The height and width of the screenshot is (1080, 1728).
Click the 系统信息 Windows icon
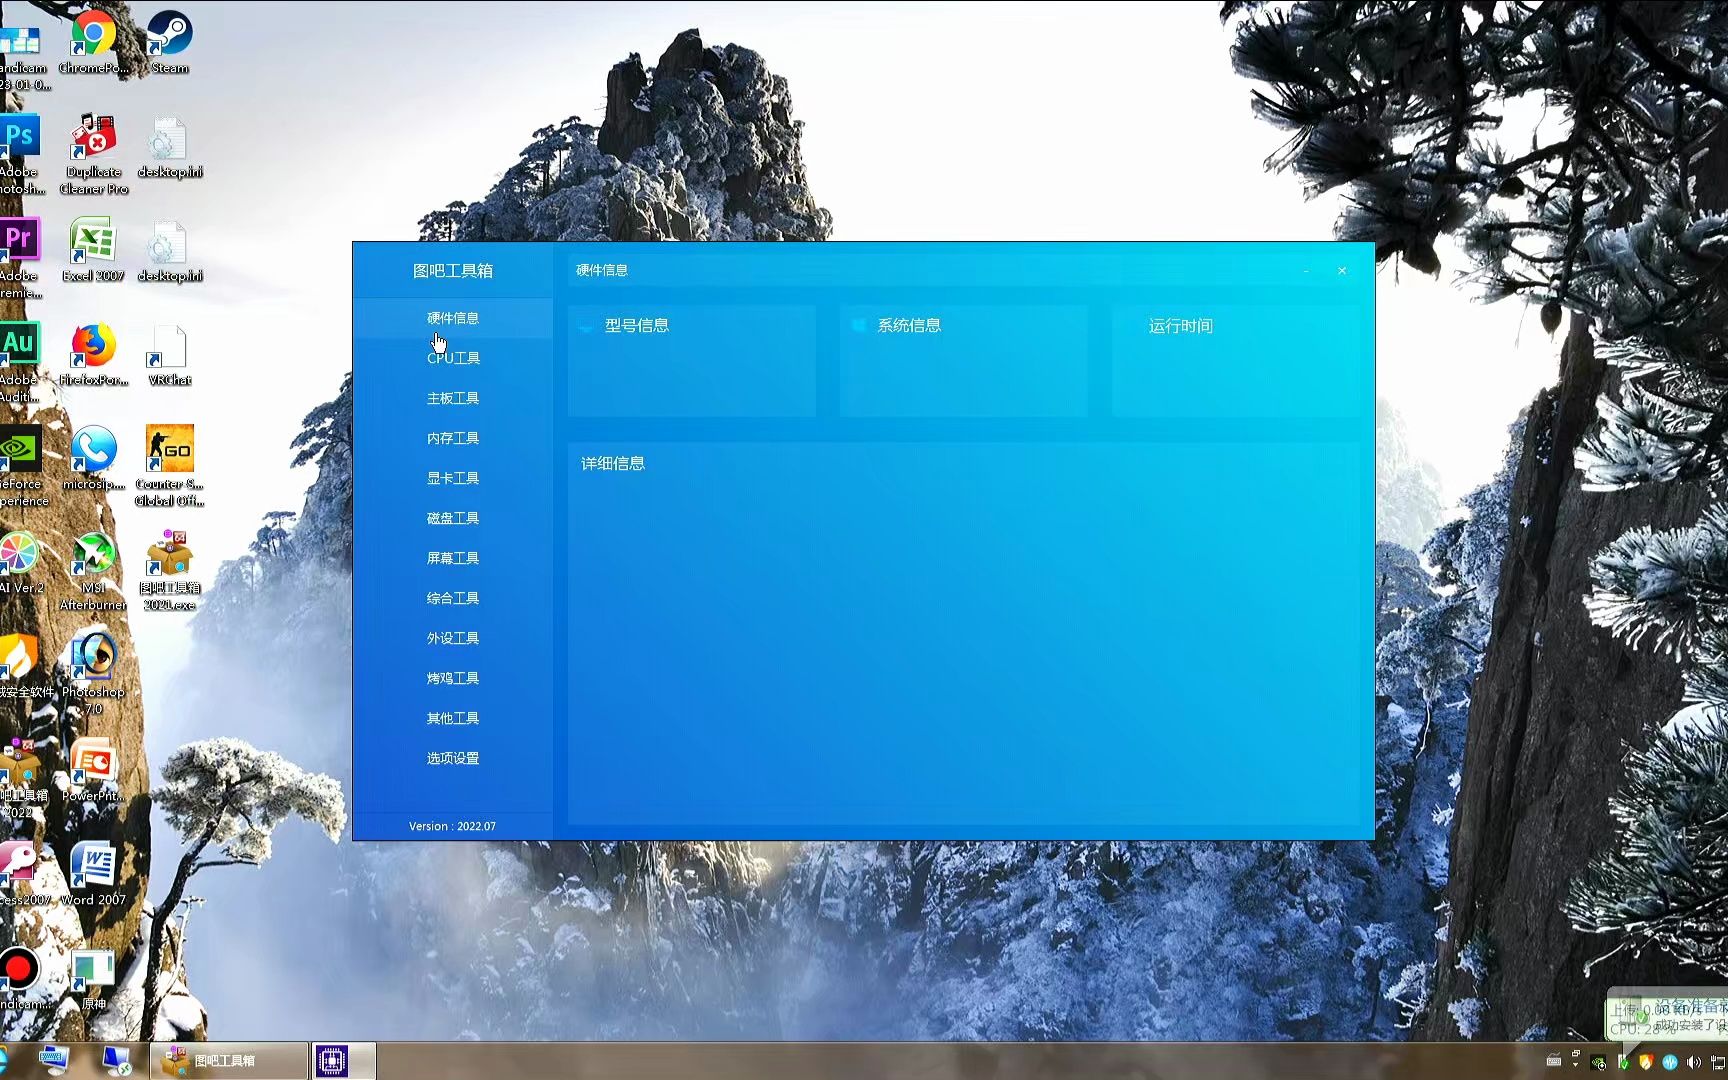click(858, 325)
